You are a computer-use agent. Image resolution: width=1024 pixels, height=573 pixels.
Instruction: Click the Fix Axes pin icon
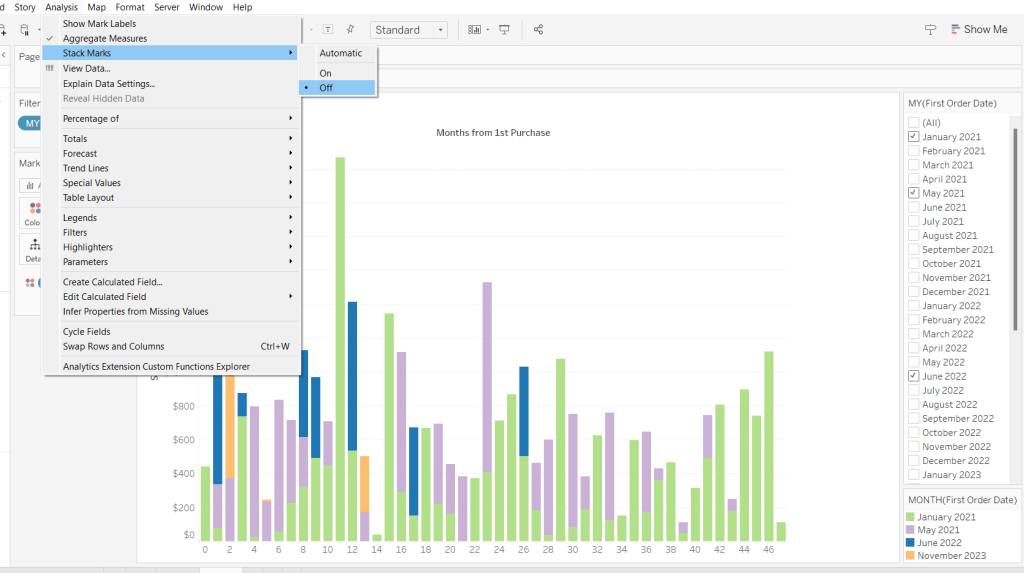[350, 30]
